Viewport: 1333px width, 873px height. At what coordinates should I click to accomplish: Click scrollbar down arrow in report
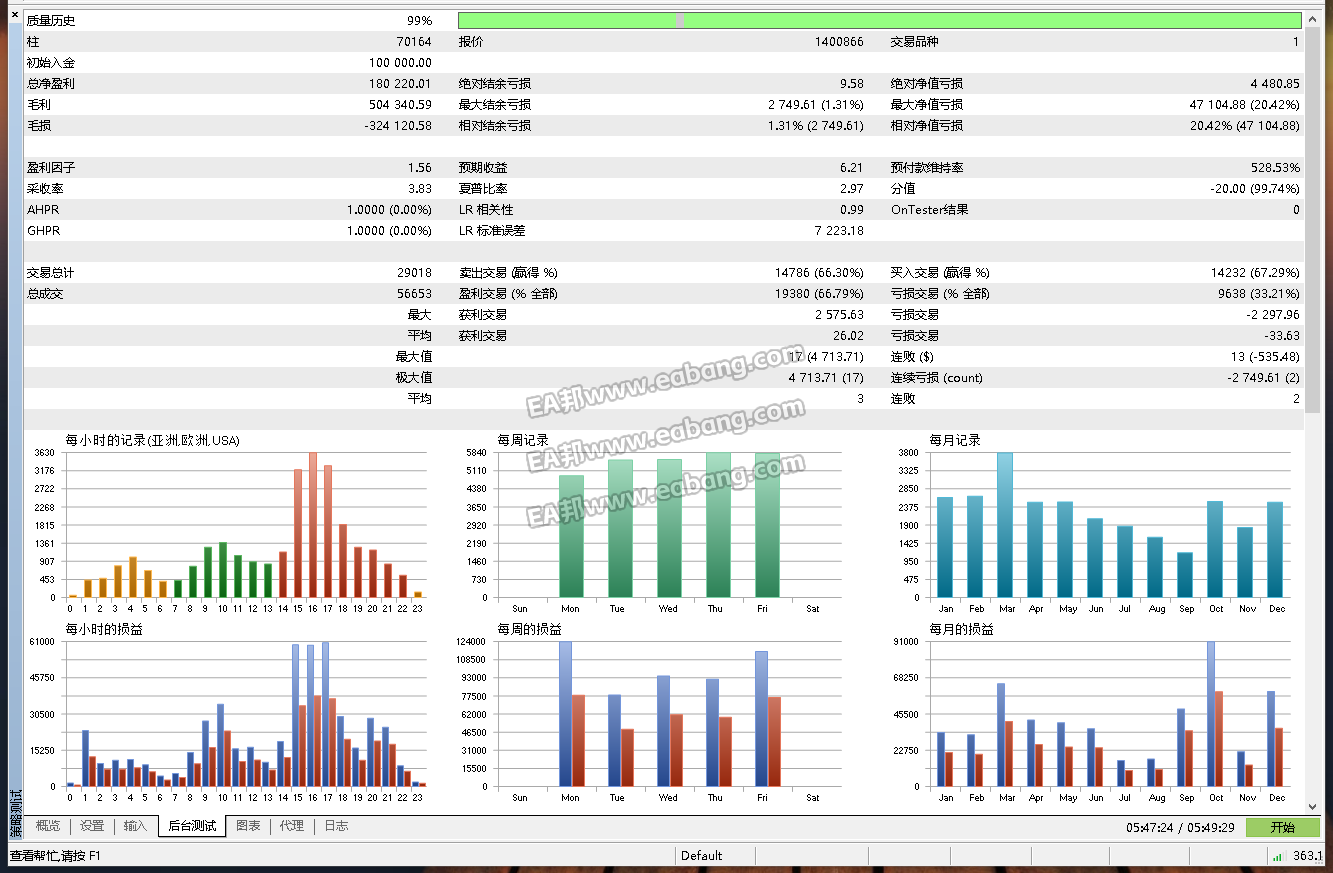point(1313,806)
